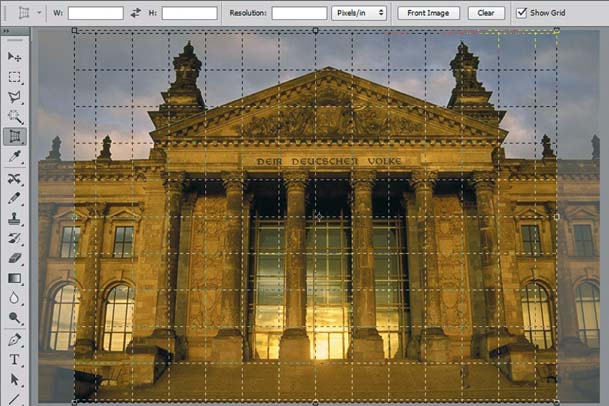The height and width of the screenshot is (406, 609).
Task: Select the Gradient tool
Action: 14,278
